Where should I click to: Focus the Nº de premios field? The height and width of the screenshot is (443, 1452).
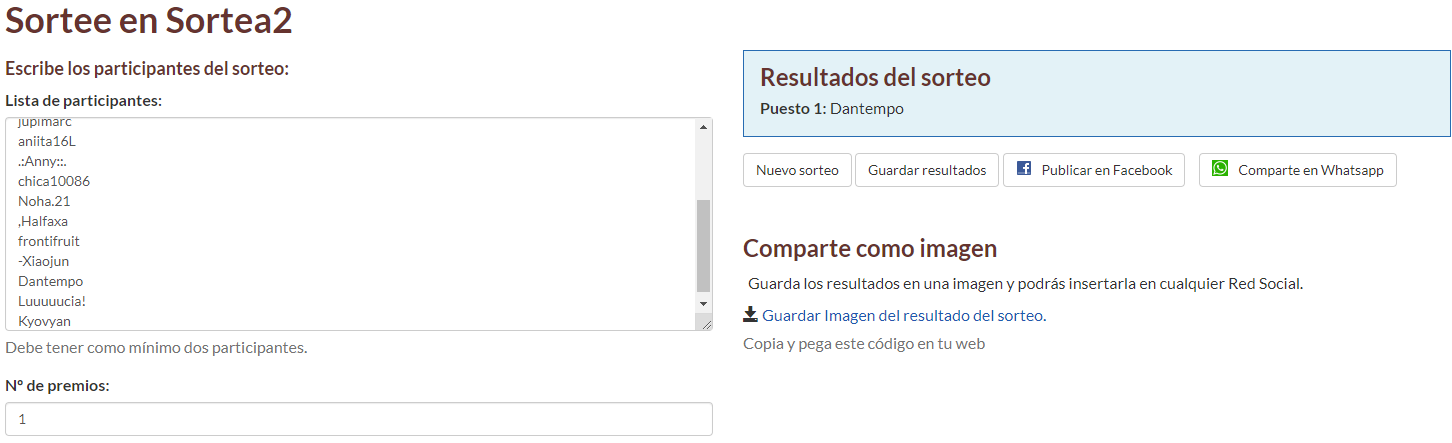click(x=359, y=419)
